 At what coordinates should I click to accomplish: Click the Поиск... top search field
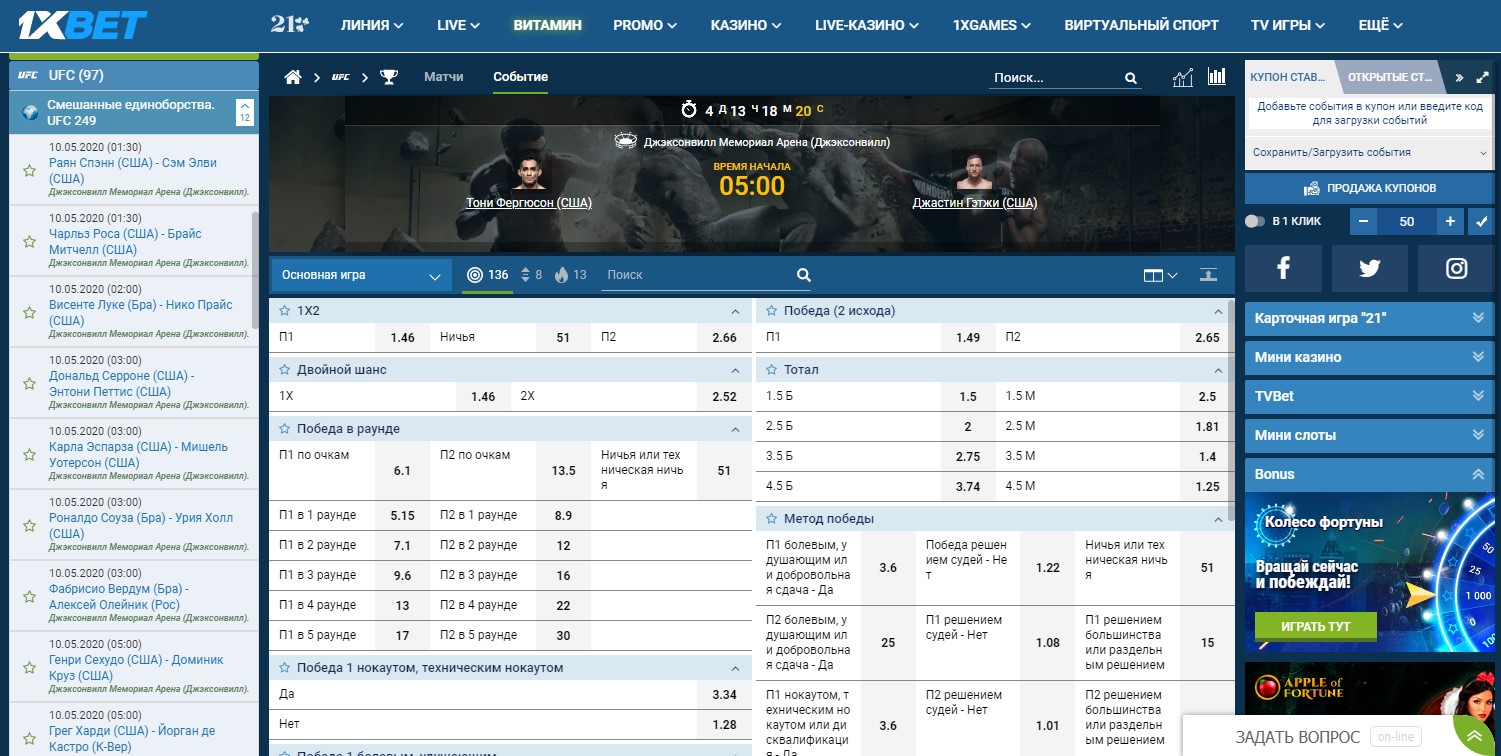(1055, 77)
